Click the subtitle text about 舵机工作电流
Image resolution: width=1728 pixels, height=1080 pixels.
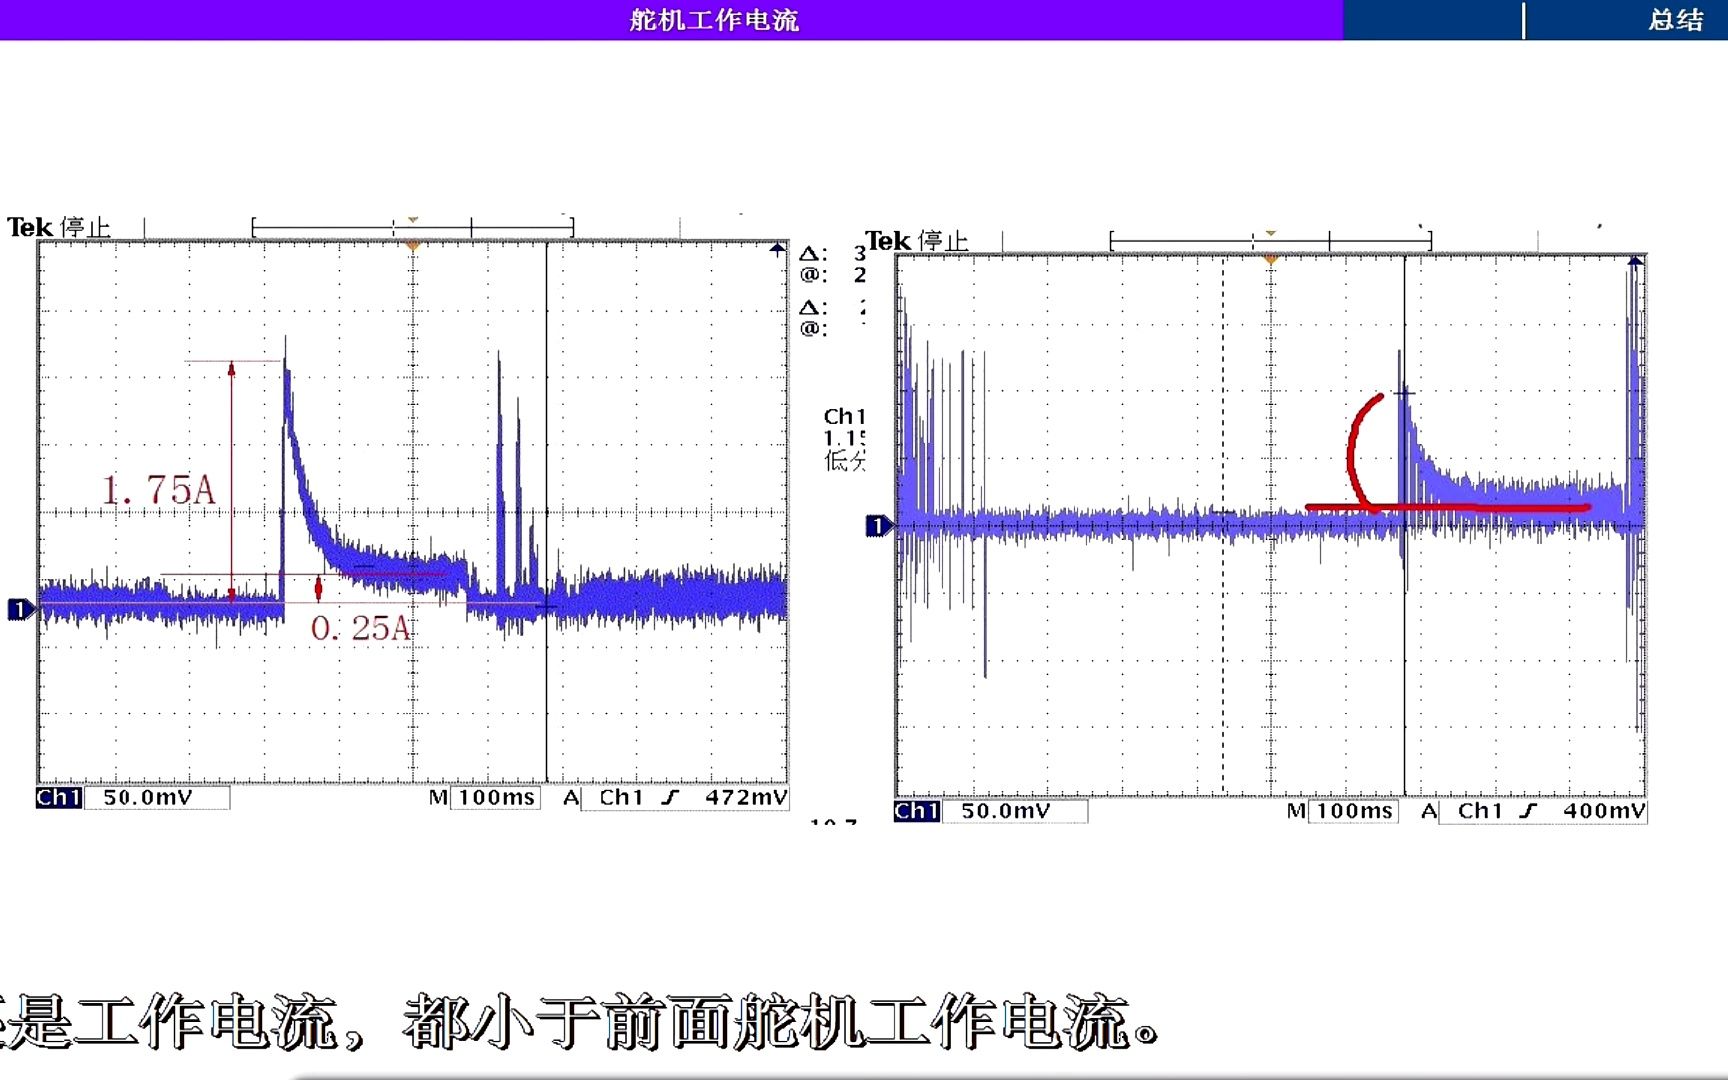pos(580,1022)
